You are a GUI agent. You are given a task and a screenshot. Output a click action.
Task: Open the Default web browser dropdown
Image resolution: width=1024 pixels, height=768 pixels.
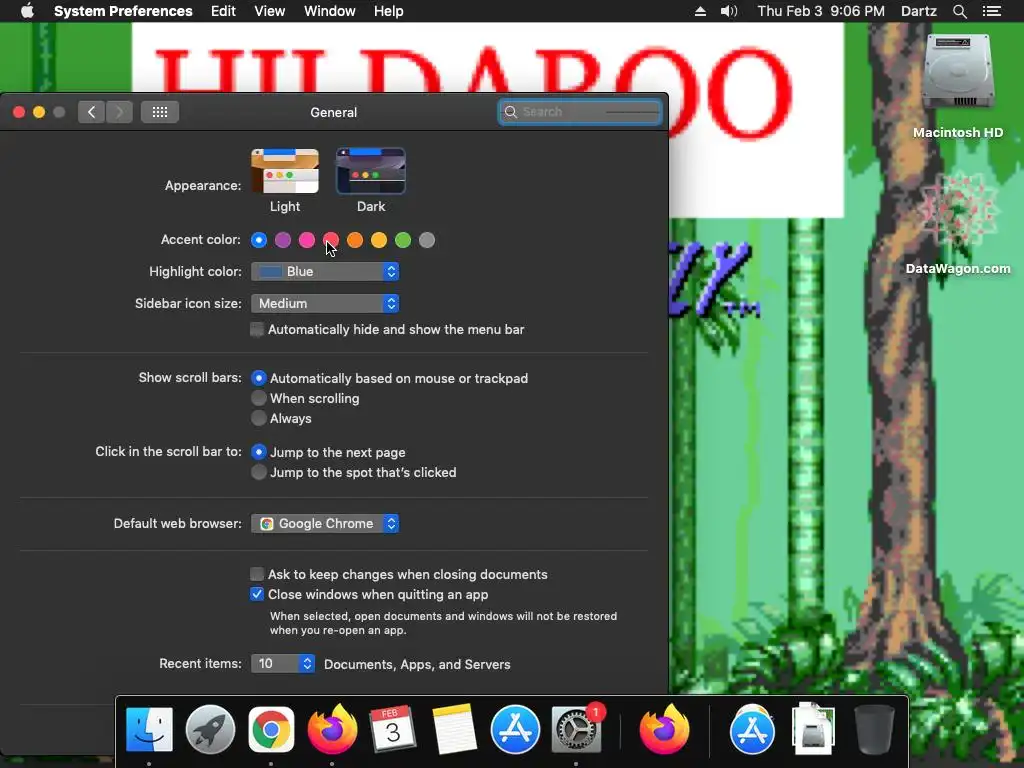[325, 524]
